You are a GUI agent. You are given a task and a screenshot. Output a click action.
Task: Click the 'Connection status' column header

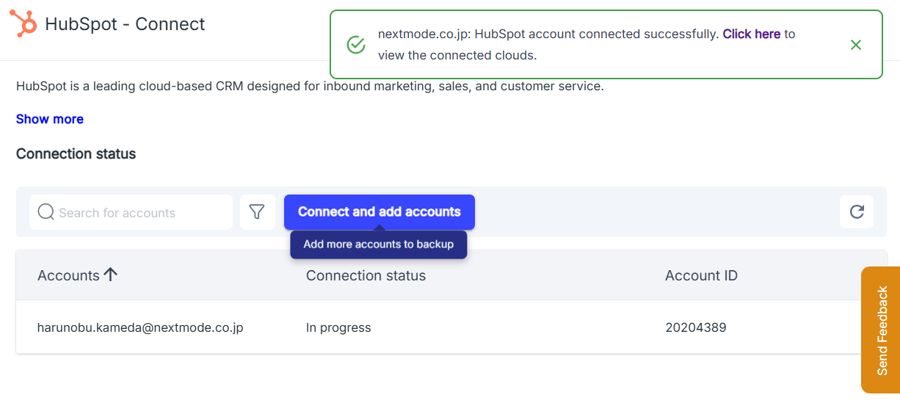366,276
